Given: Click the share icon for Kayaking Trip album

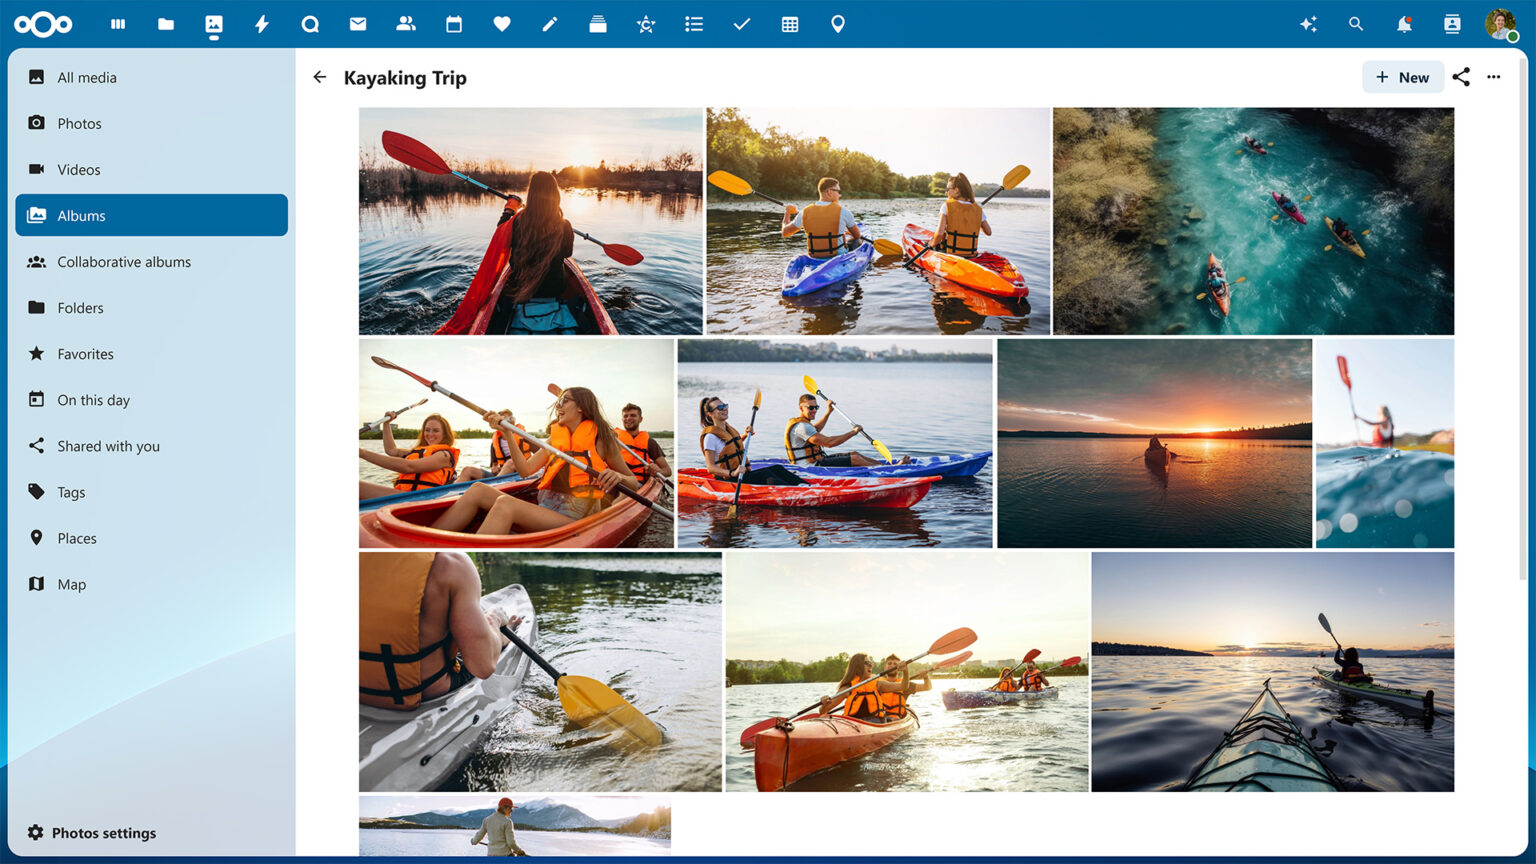Looking at the screenshot, I should (x=1461, y=77).
